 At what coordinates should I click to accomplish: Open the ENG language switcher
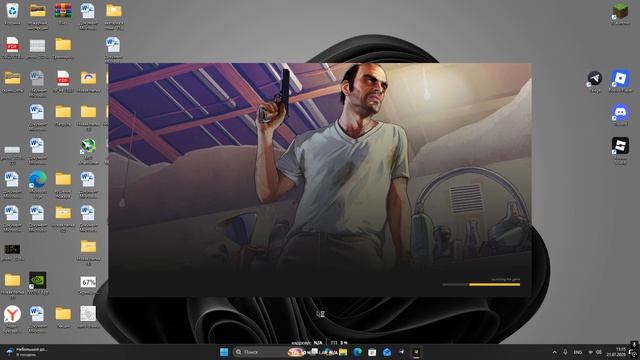point(578,352)
